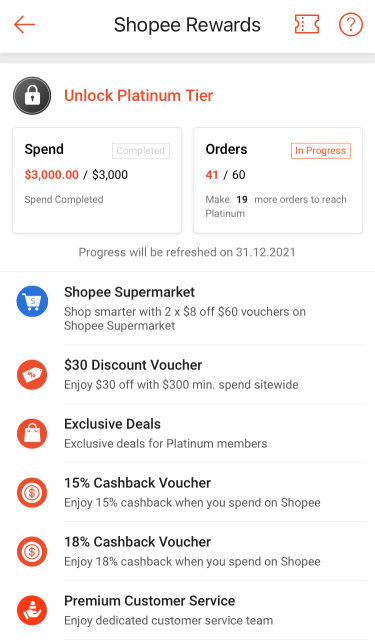
Task: Tap the Platinum Tier lock icon
Action: tap(32, 96)
